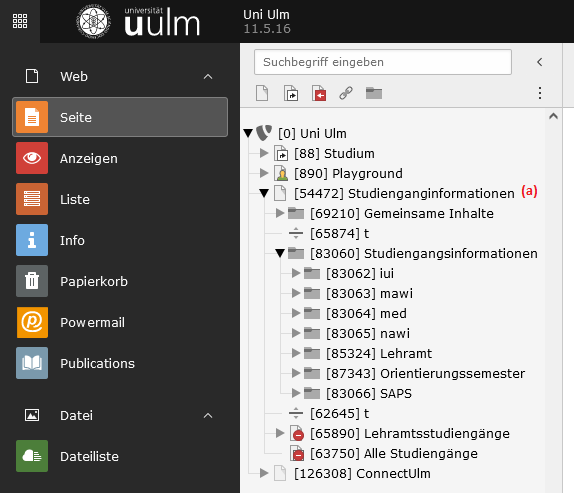Select the external link page icon
The width and height of the screenshot is (574, 493).
(x=346, y=93)
